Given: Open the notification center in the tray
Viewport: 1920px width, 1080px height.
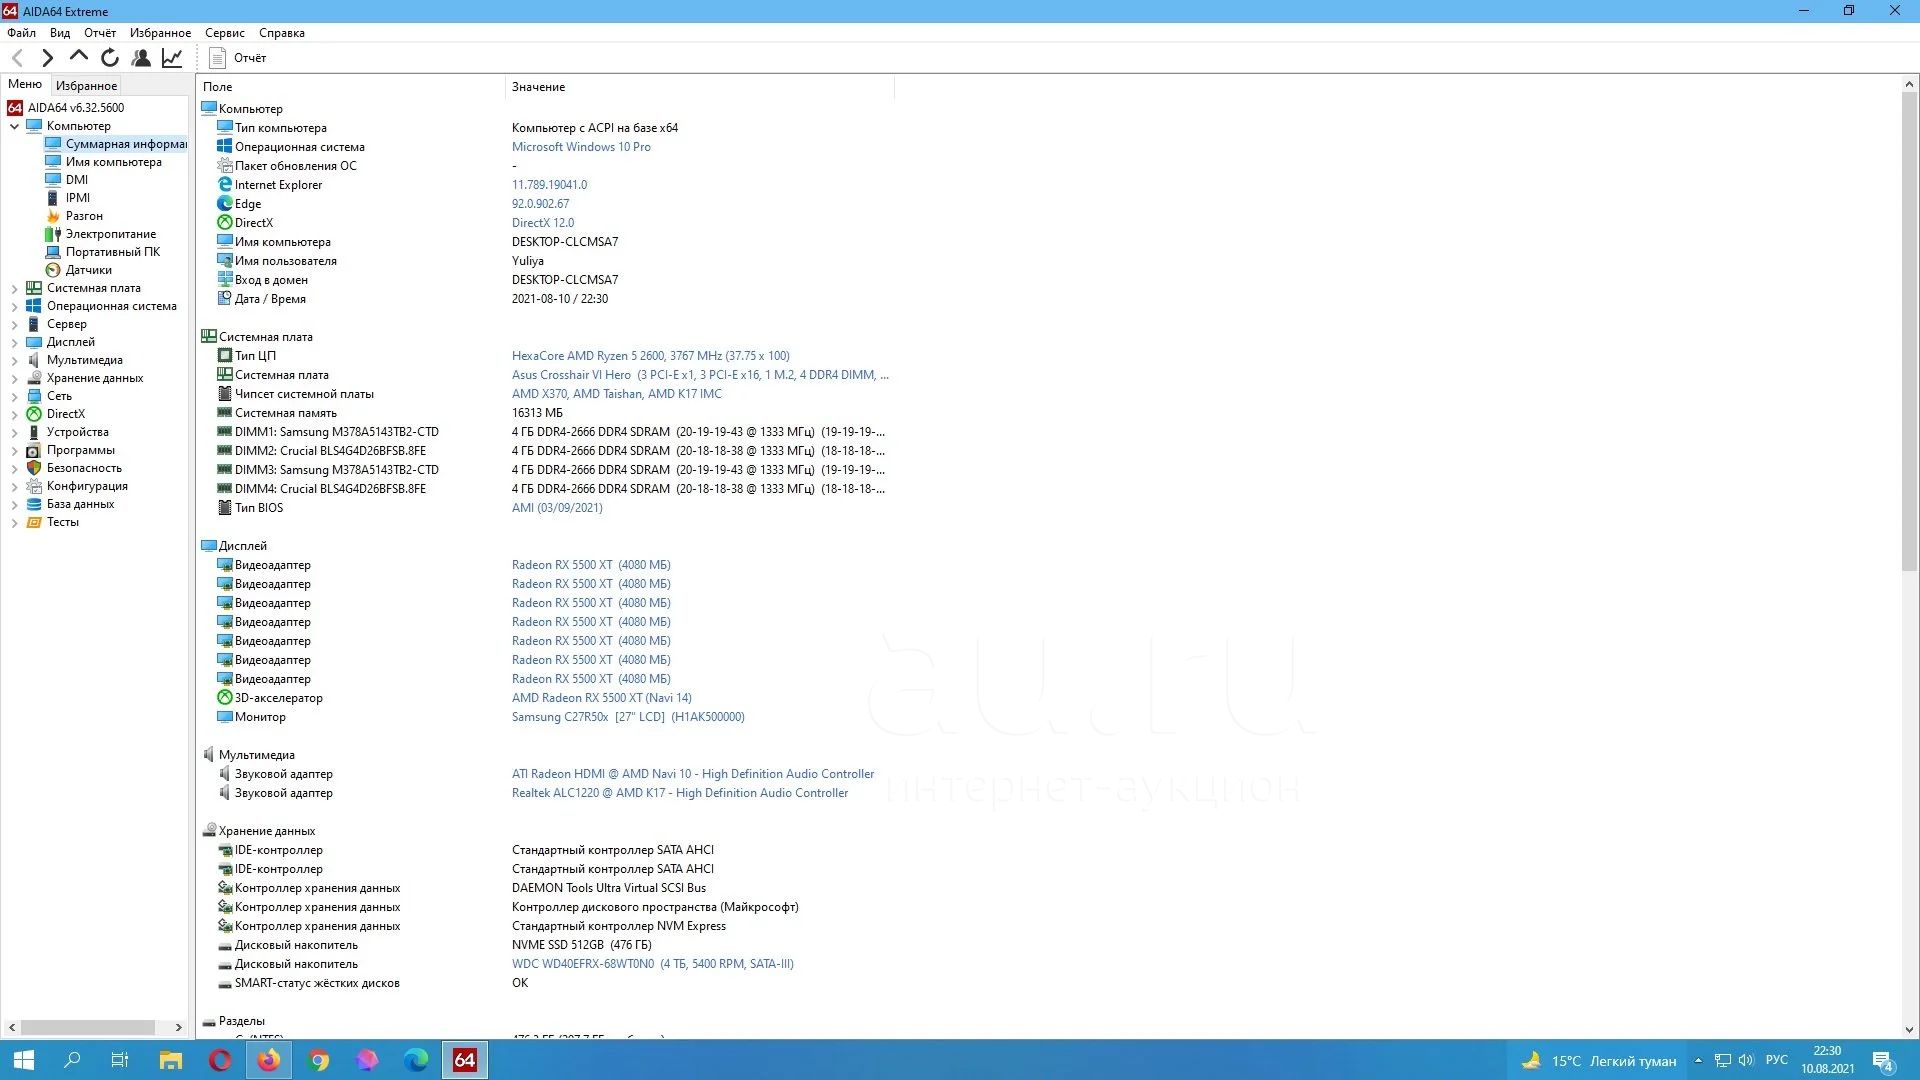Looking at the screenshot, I should point(1884,1060).
